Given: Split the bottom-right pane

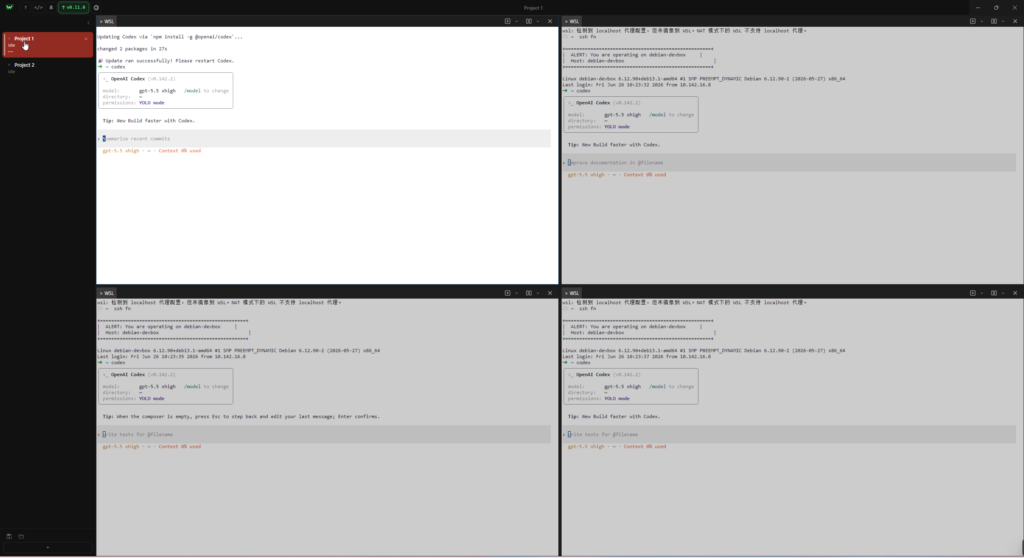Looking at the screenshot, I should [993, 293].
